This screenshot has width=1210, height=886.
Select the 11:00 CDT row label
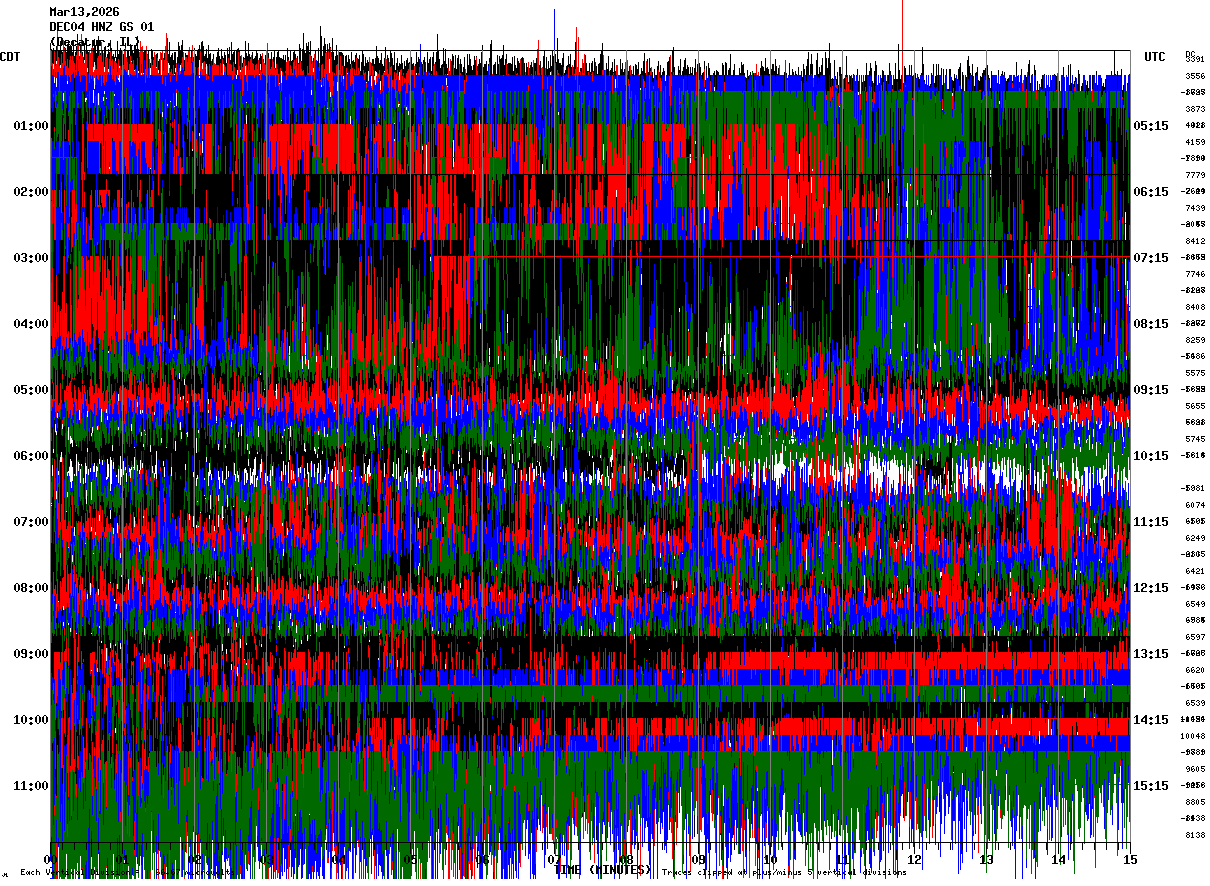[x=31, y=786]
